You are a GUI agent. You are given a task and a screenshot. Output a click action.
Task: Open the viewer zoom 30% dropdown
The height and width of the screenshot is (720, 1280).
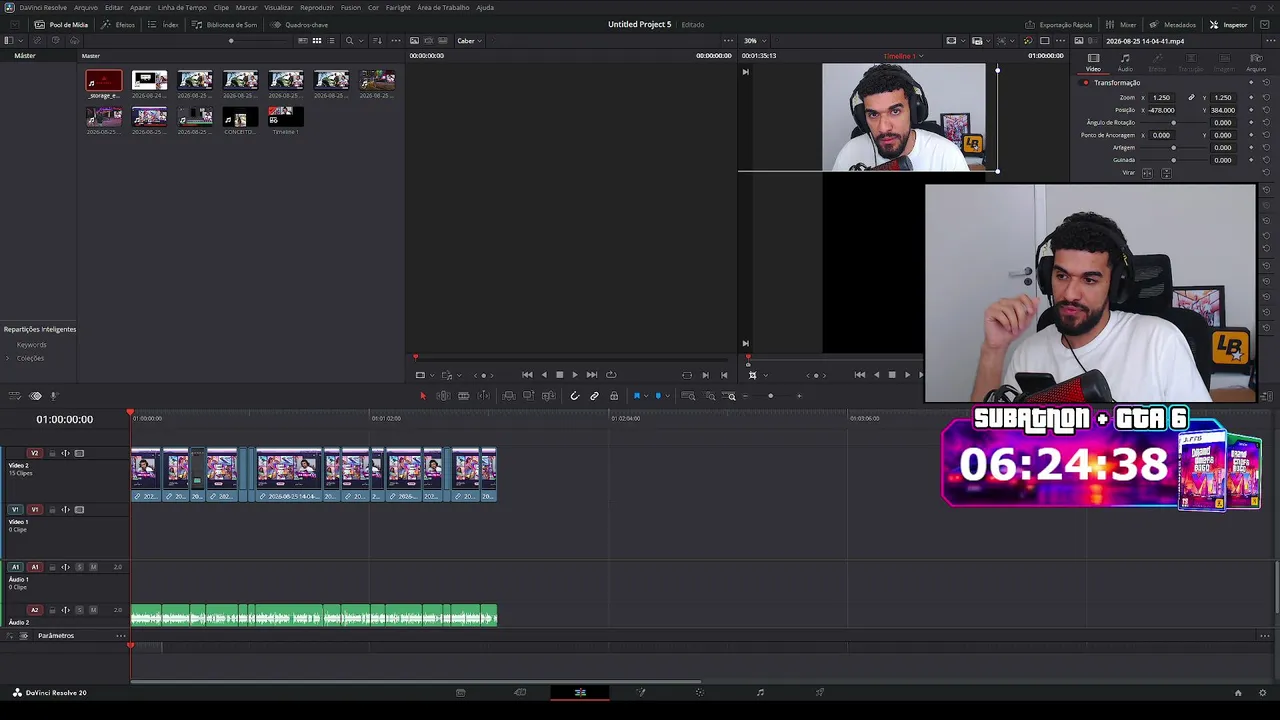coord(756,41)
